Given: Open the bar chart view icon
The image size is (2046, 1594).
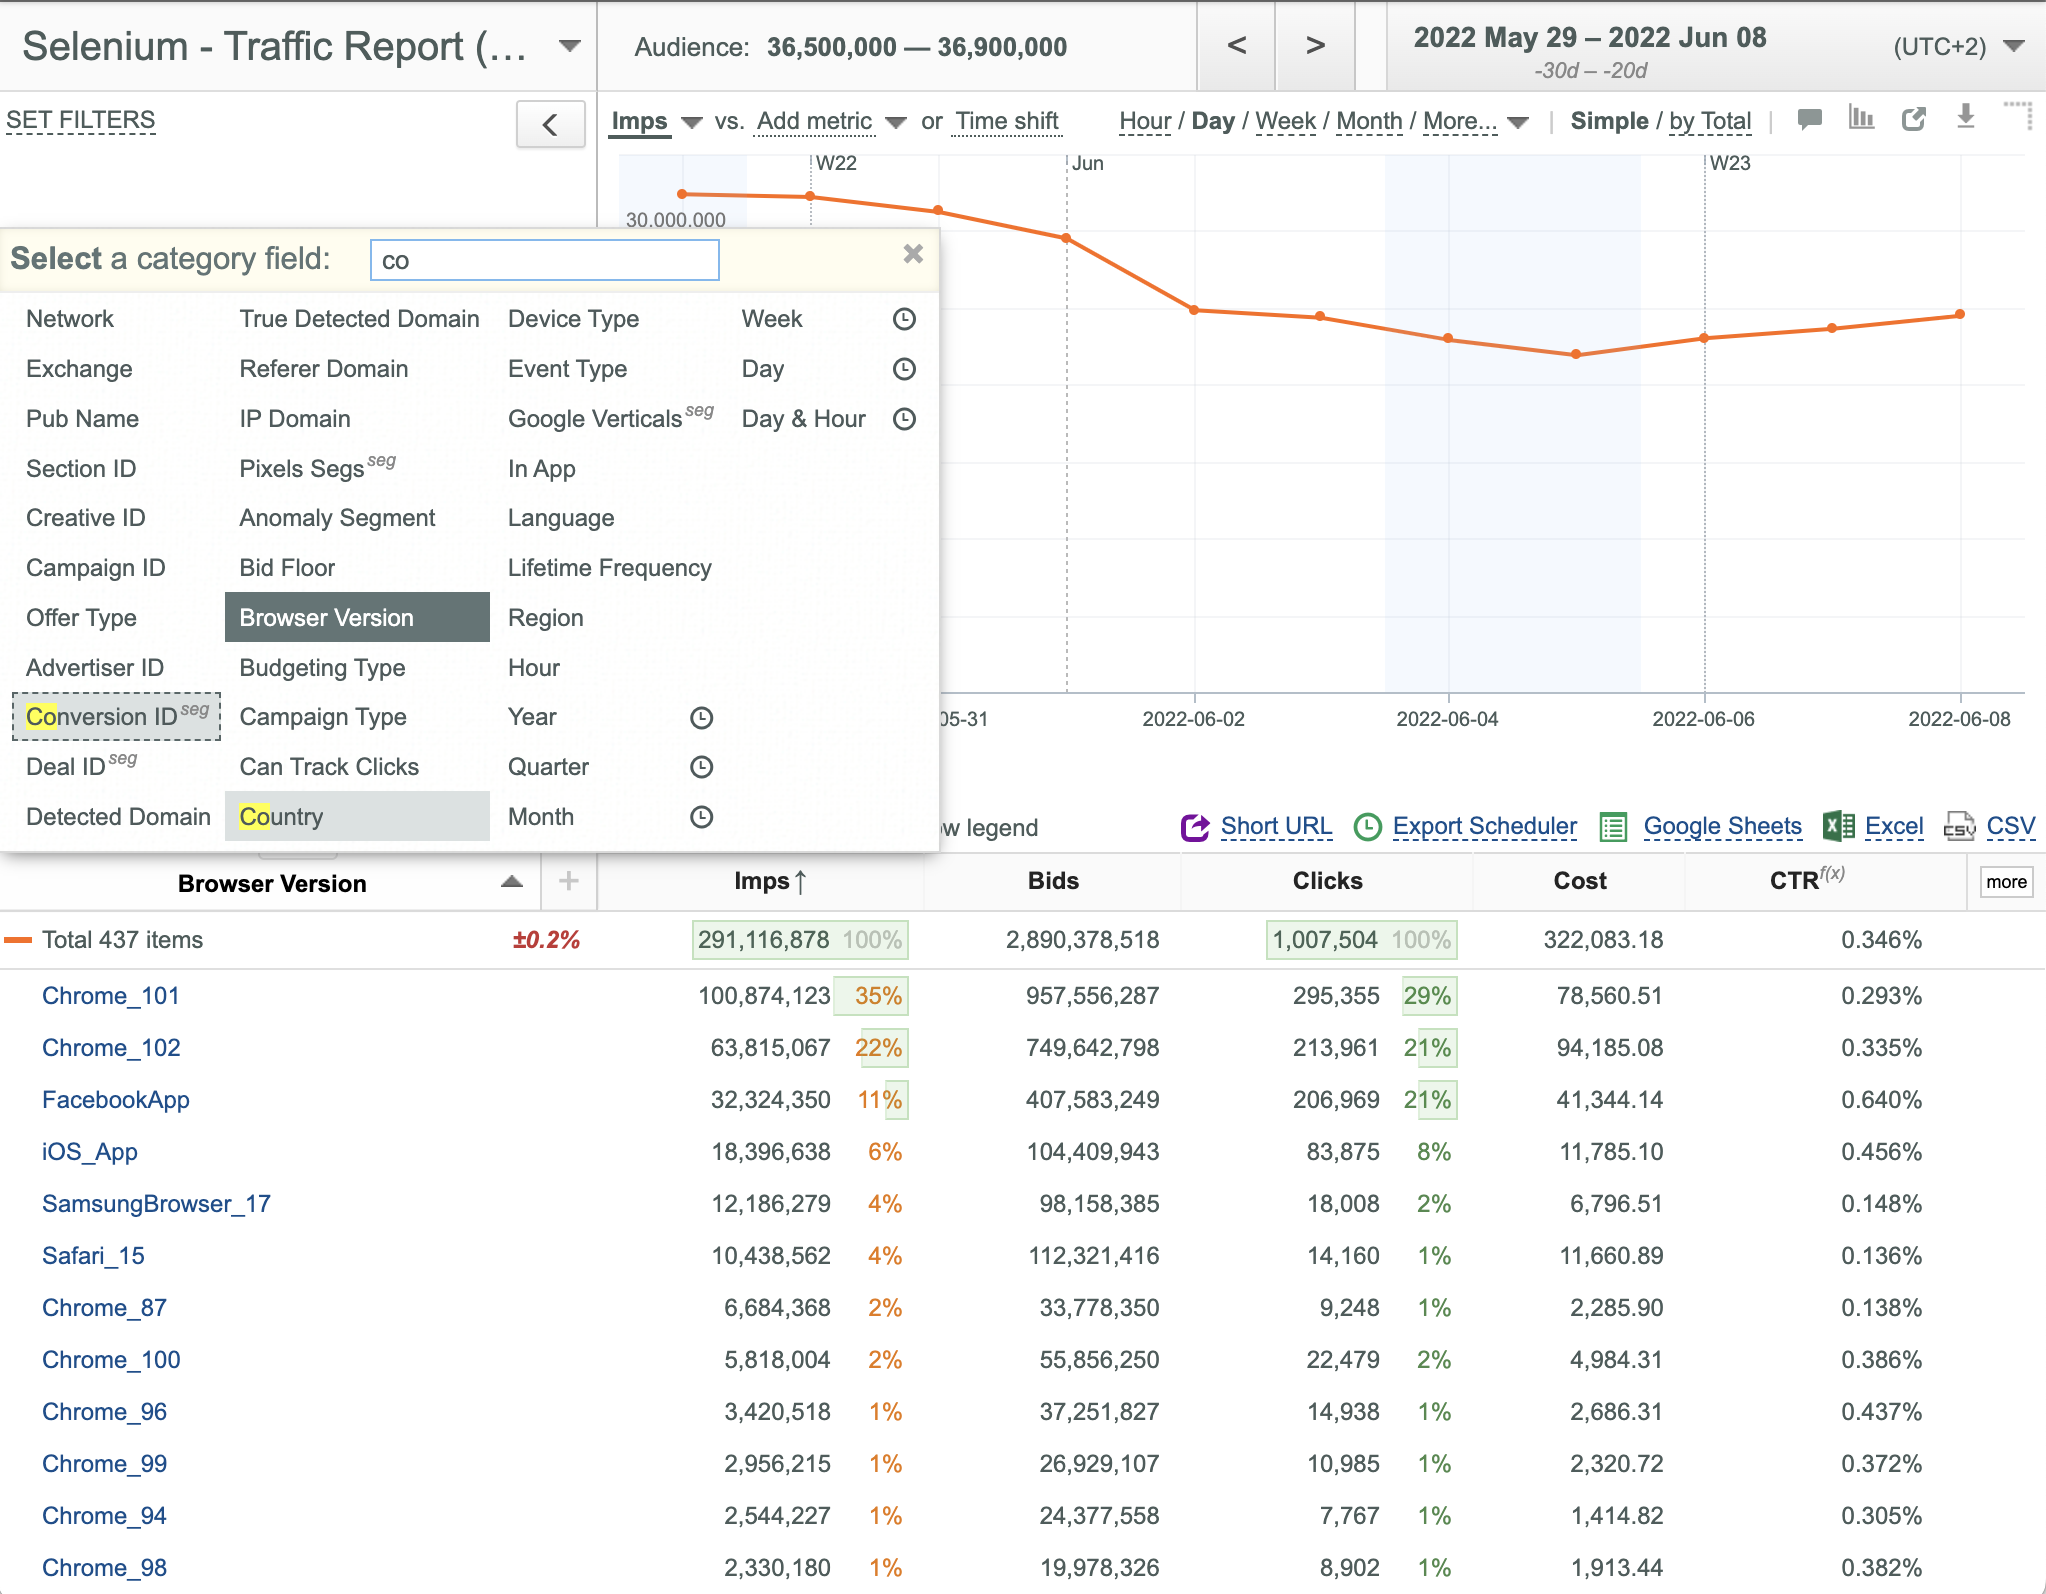Looking at the screenshot, I should 1861,118.
